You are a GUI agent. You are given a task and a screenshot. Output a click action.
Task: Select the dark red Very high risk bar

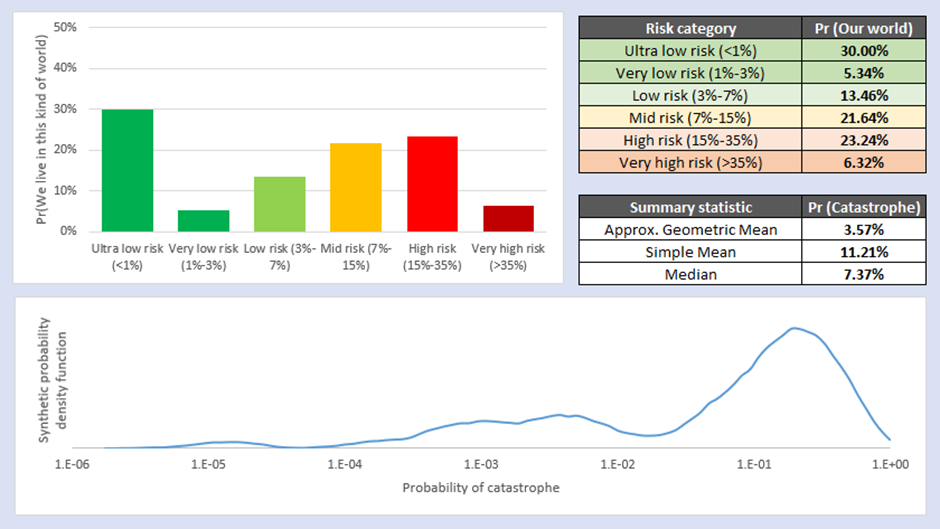[x=509, y=218]
